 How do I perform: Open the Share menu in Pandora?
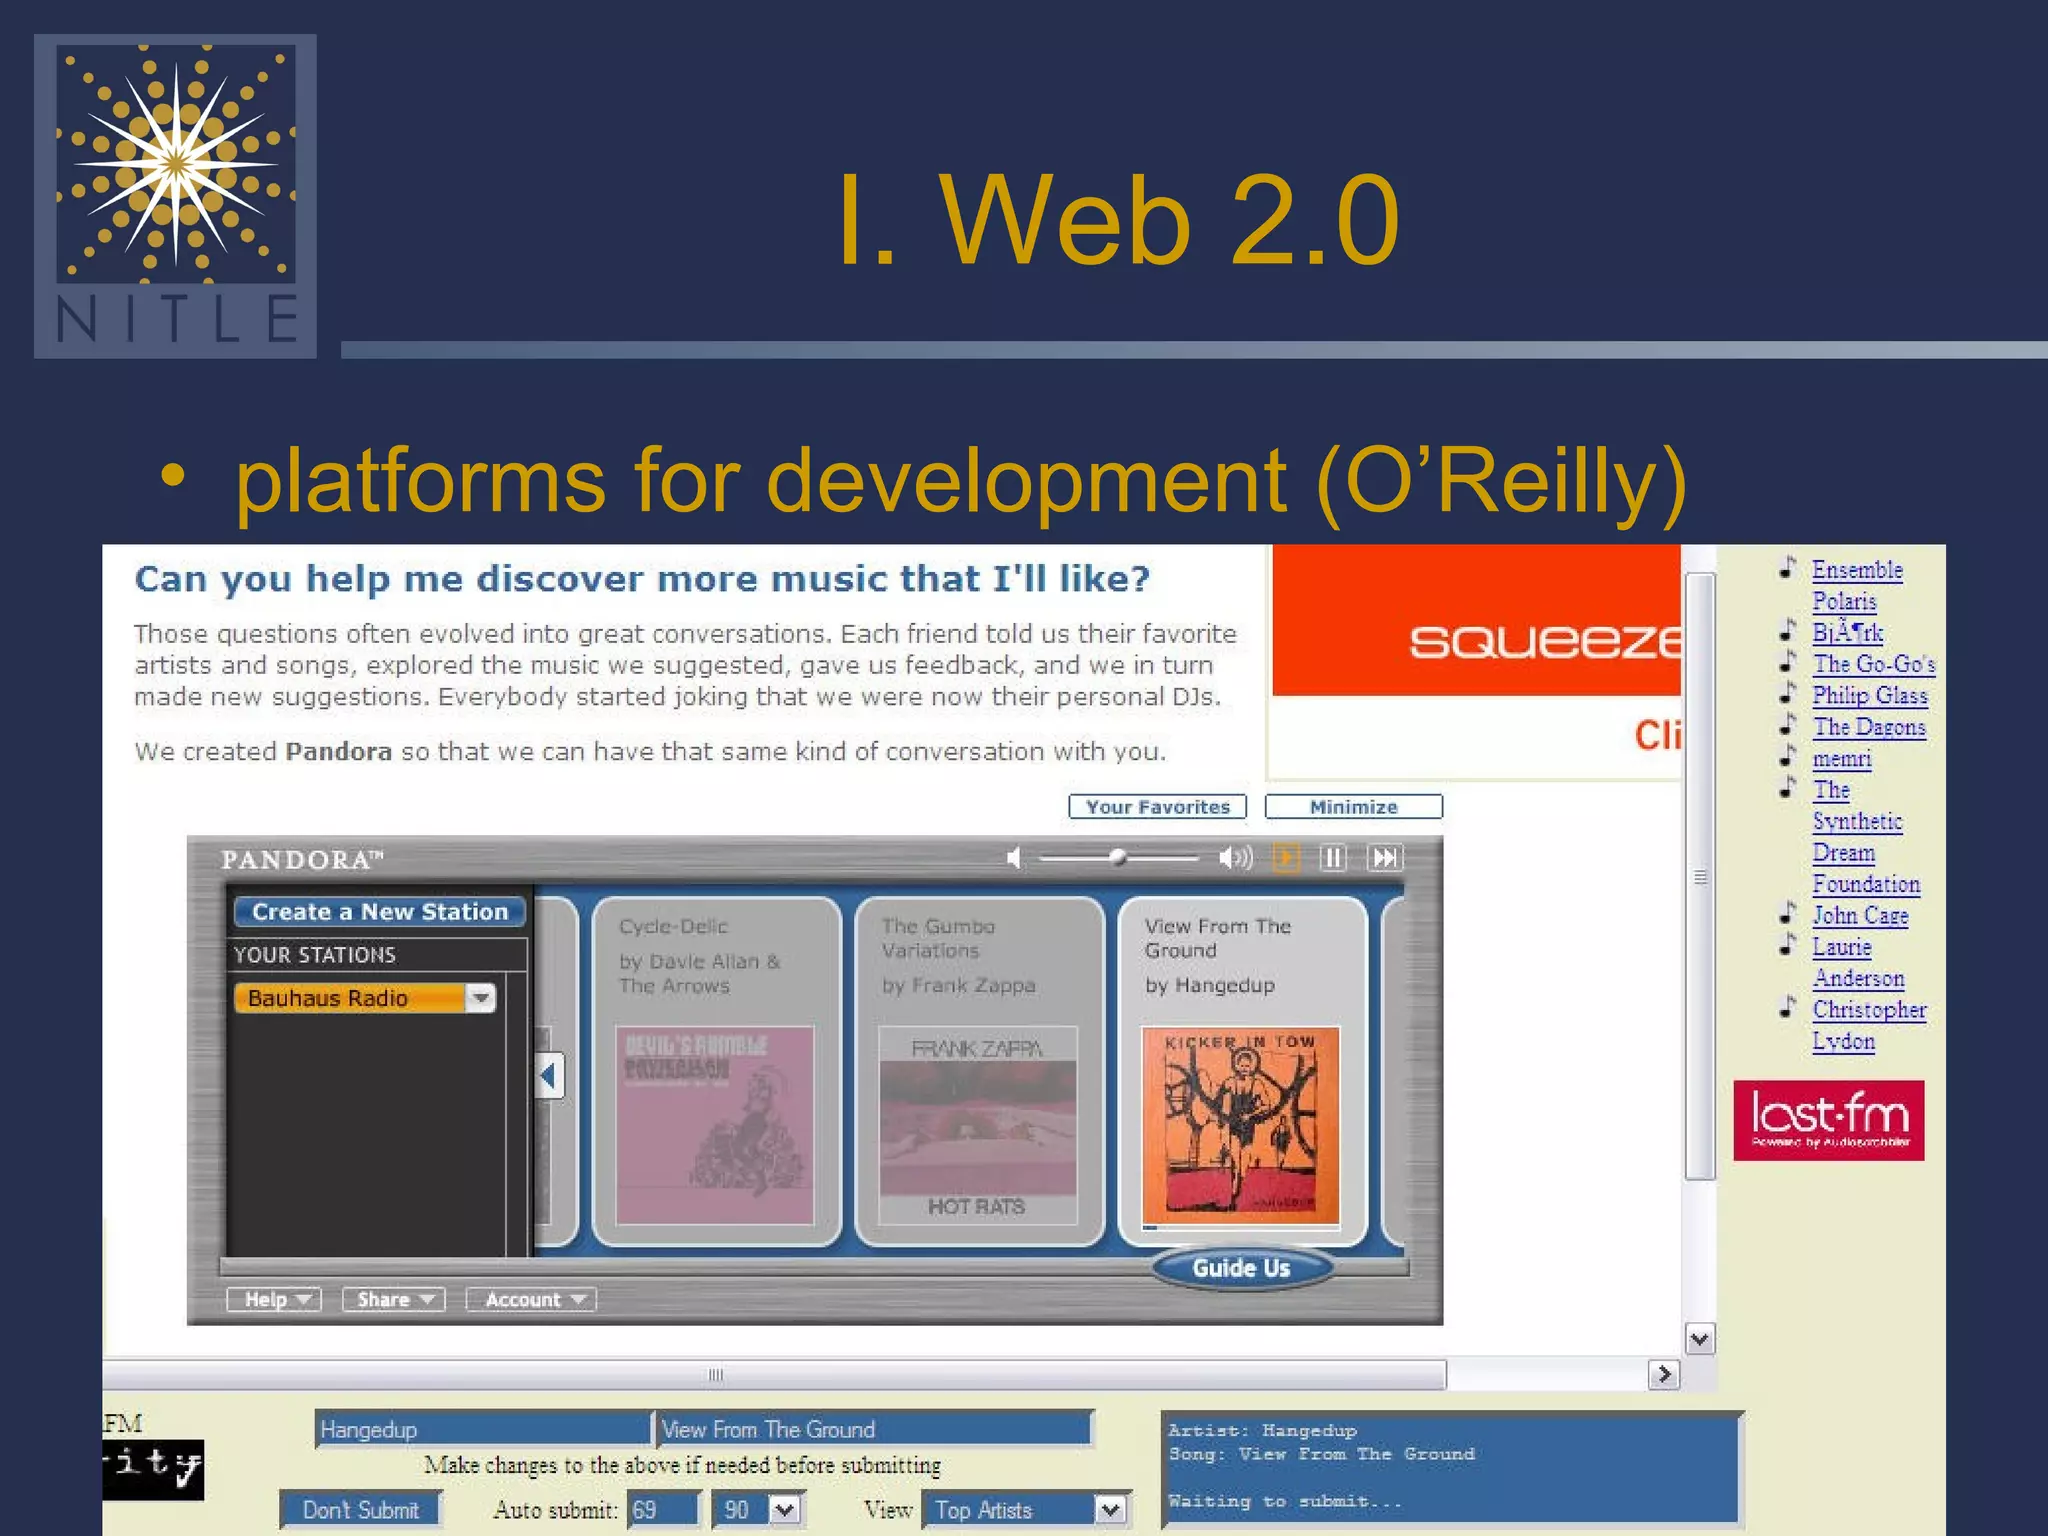393,1299
